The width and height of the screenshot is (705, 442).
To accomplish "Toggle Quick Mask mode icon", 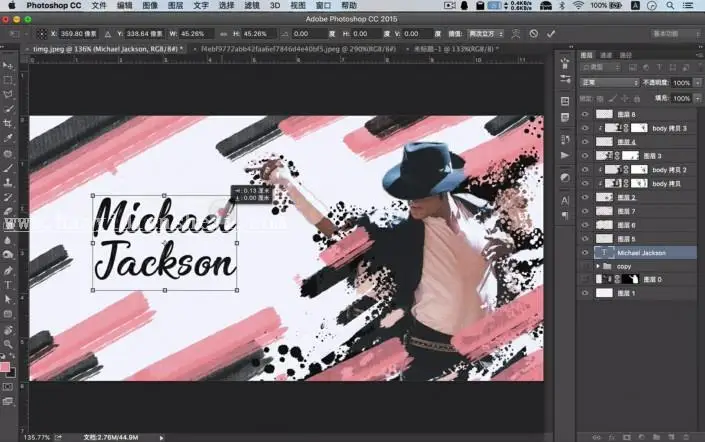I will [8, 387].
